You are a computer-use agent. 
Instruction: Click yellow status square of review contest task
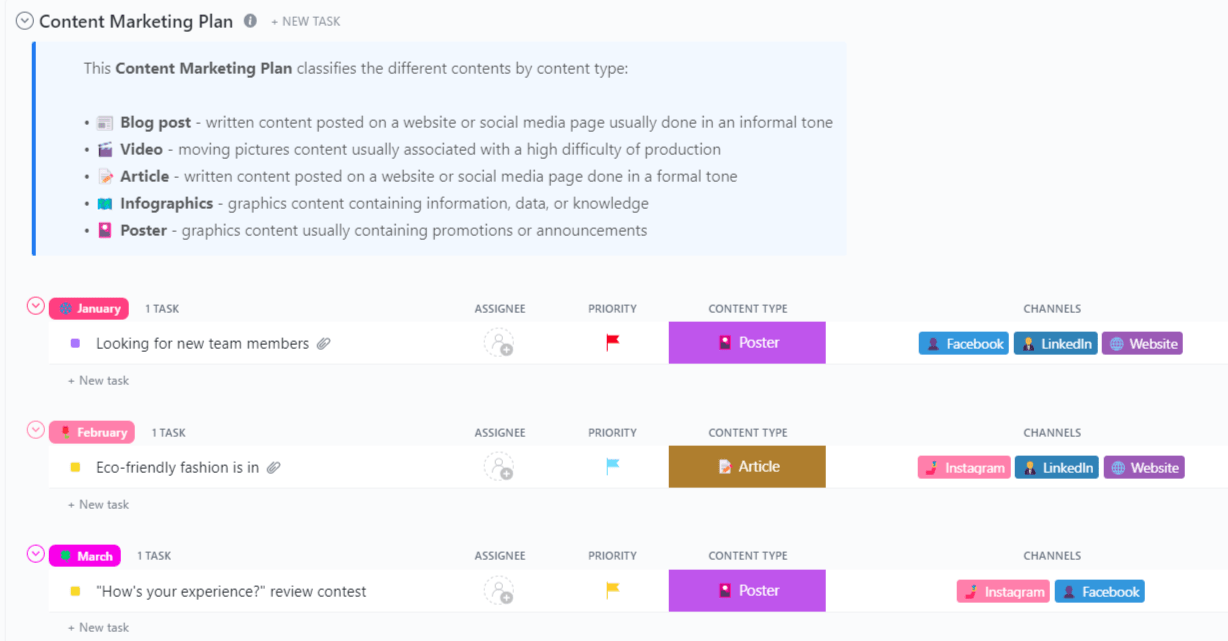[75, 591]
